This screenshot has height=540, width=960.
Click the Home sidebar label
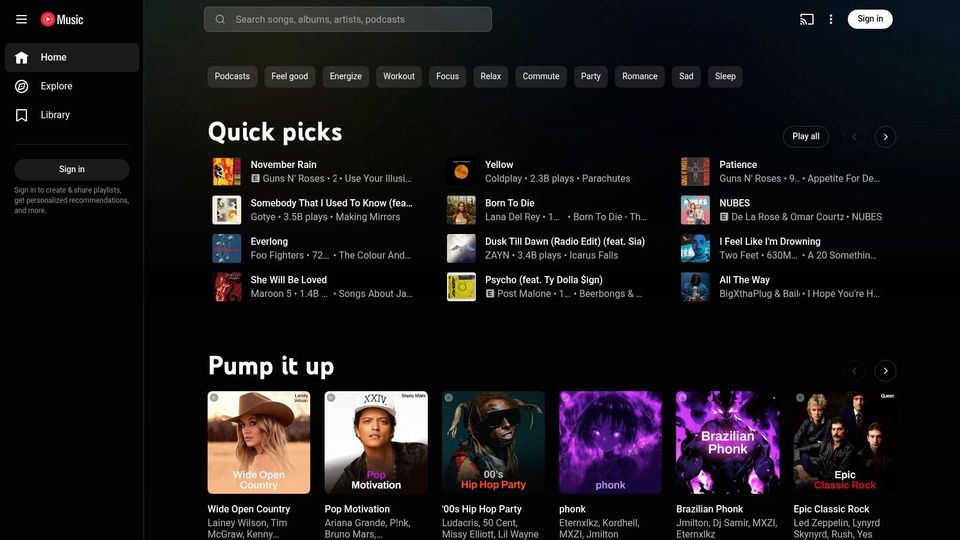click(x=53, y=58)
